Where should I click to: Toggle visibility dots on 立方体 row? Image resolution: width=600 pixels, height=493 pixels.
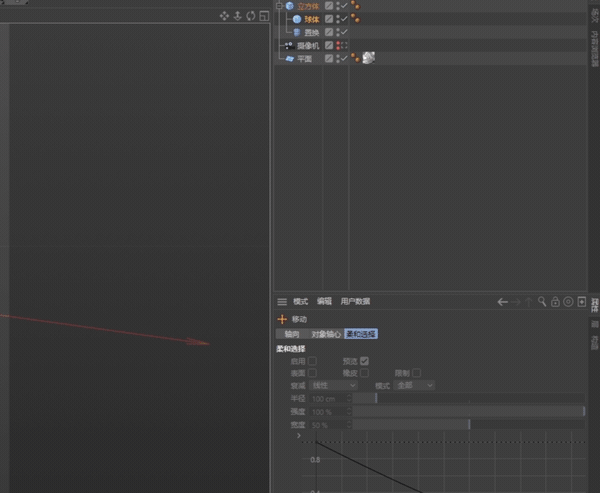(x=338, y=6)
